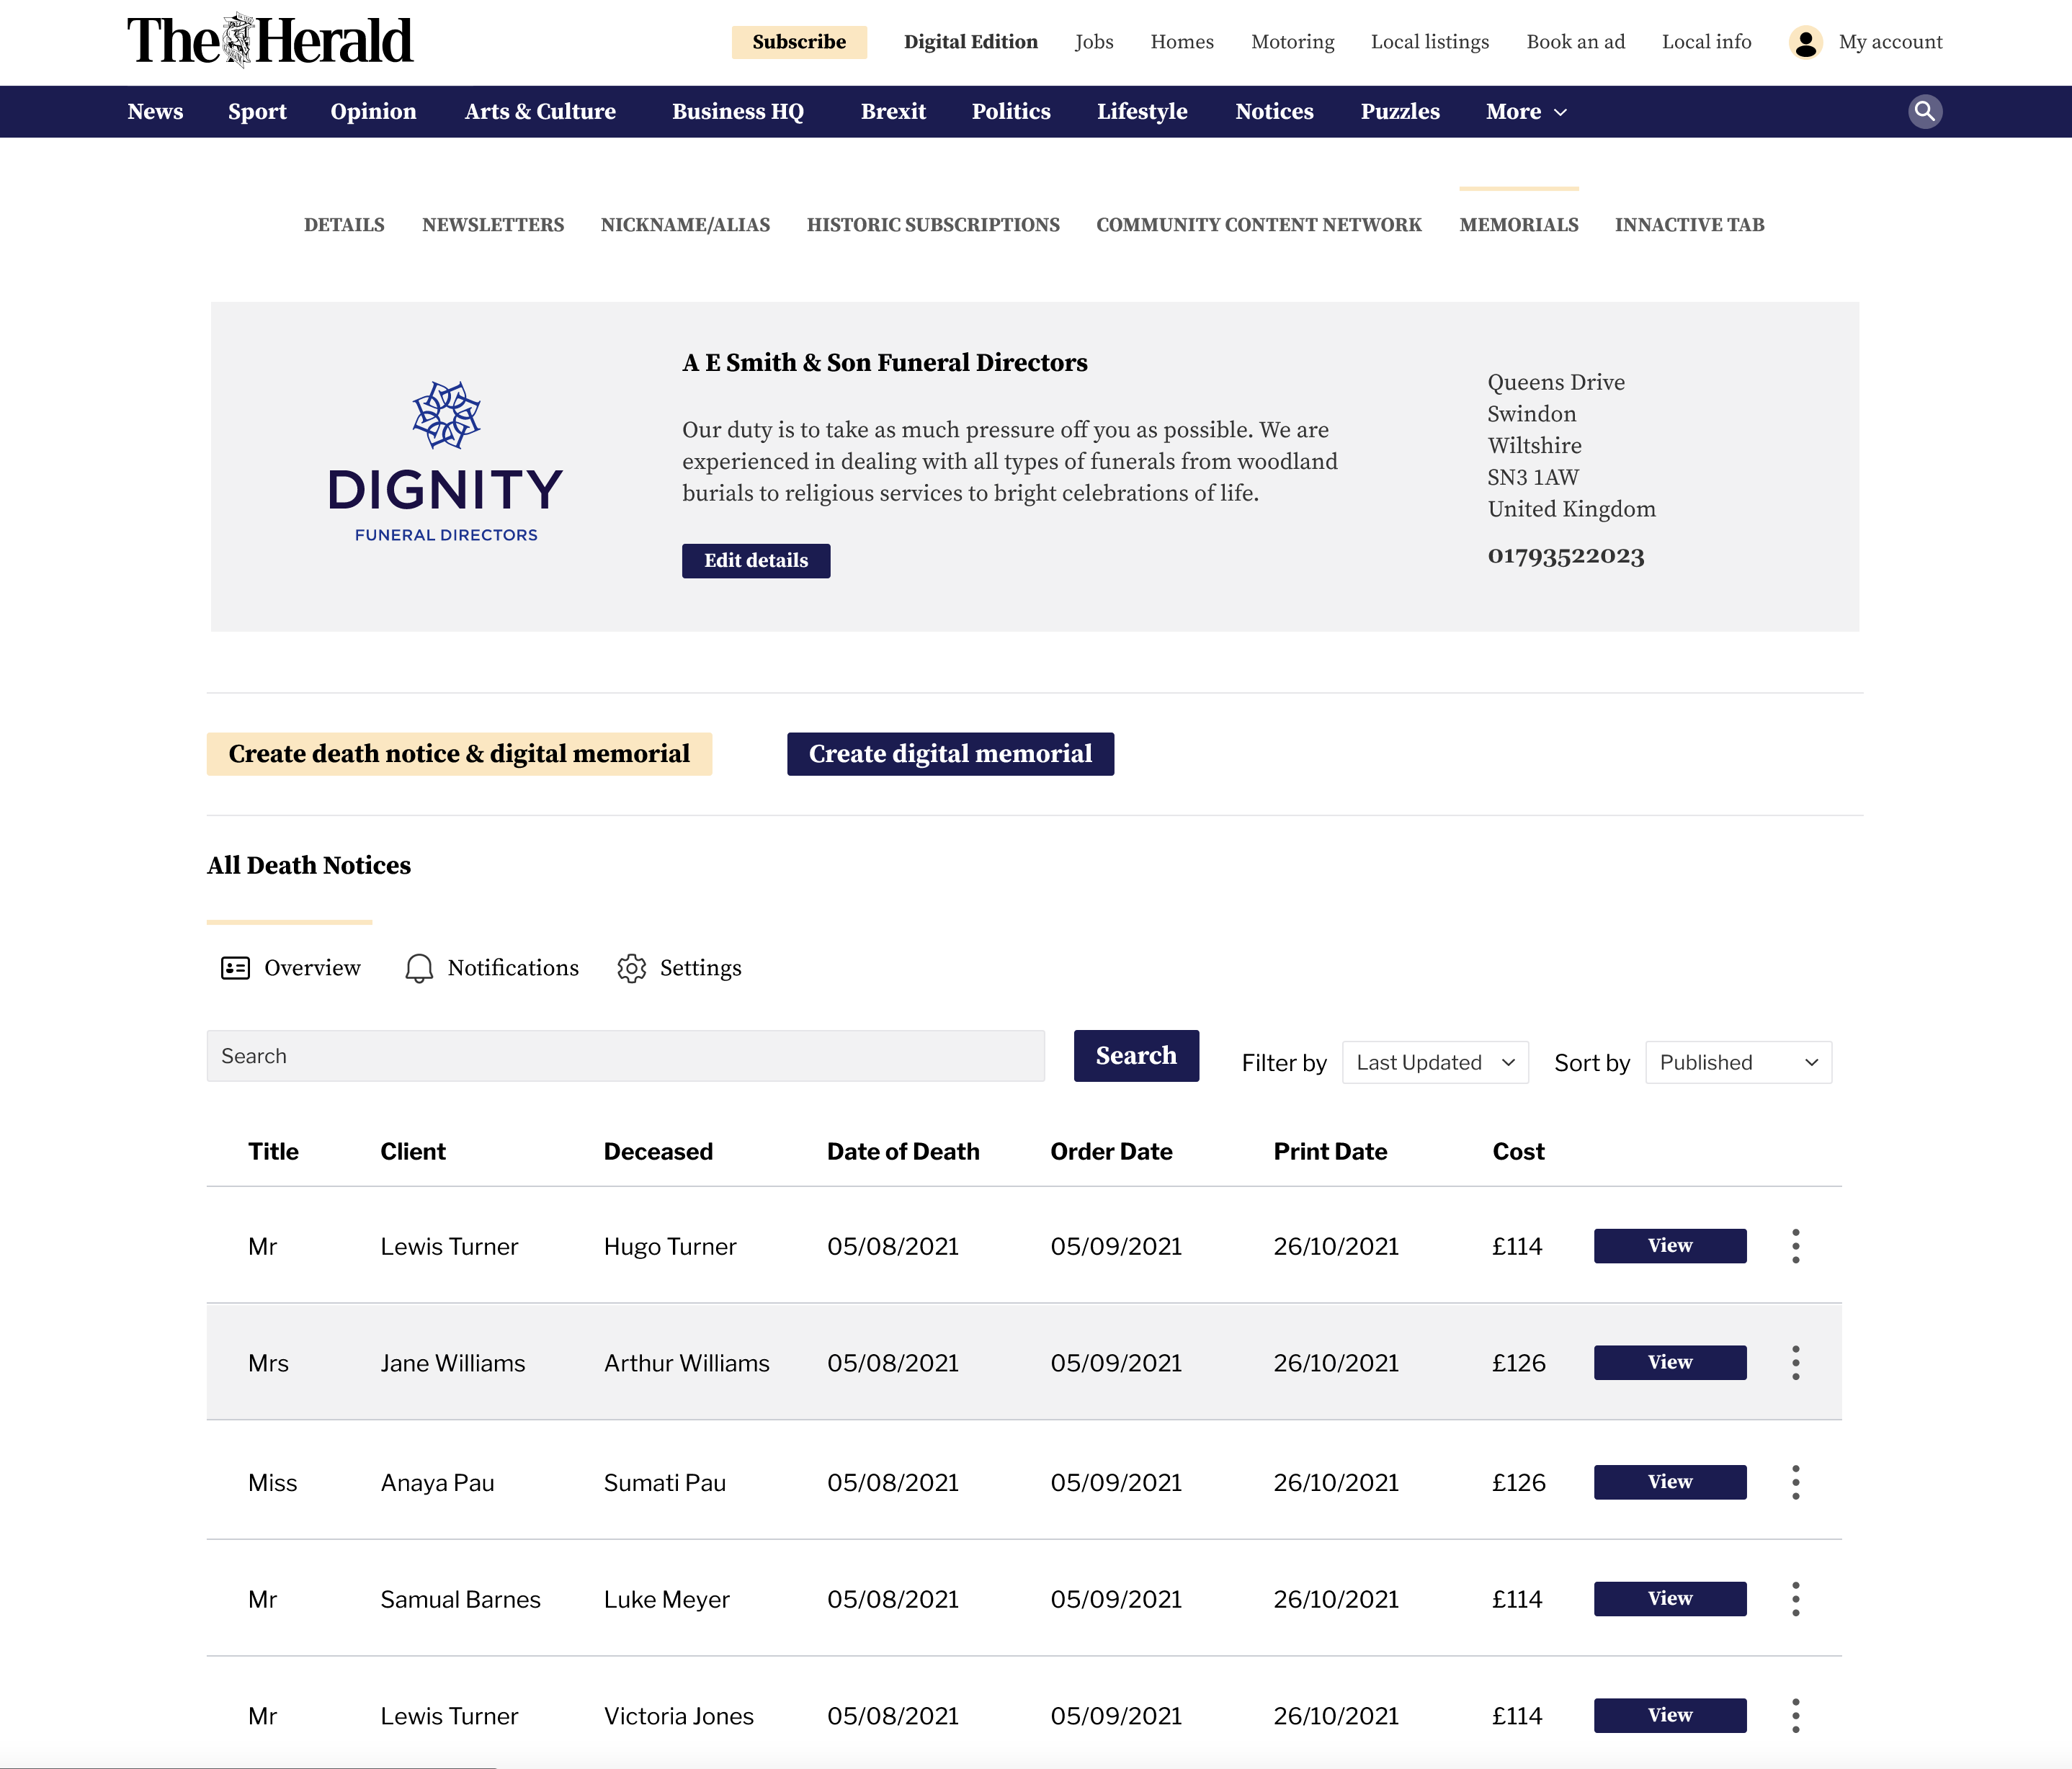Viewport: 2072px width, 1769px height.
Task: Open the Overview card icon tab
Action: coord(235,968)
